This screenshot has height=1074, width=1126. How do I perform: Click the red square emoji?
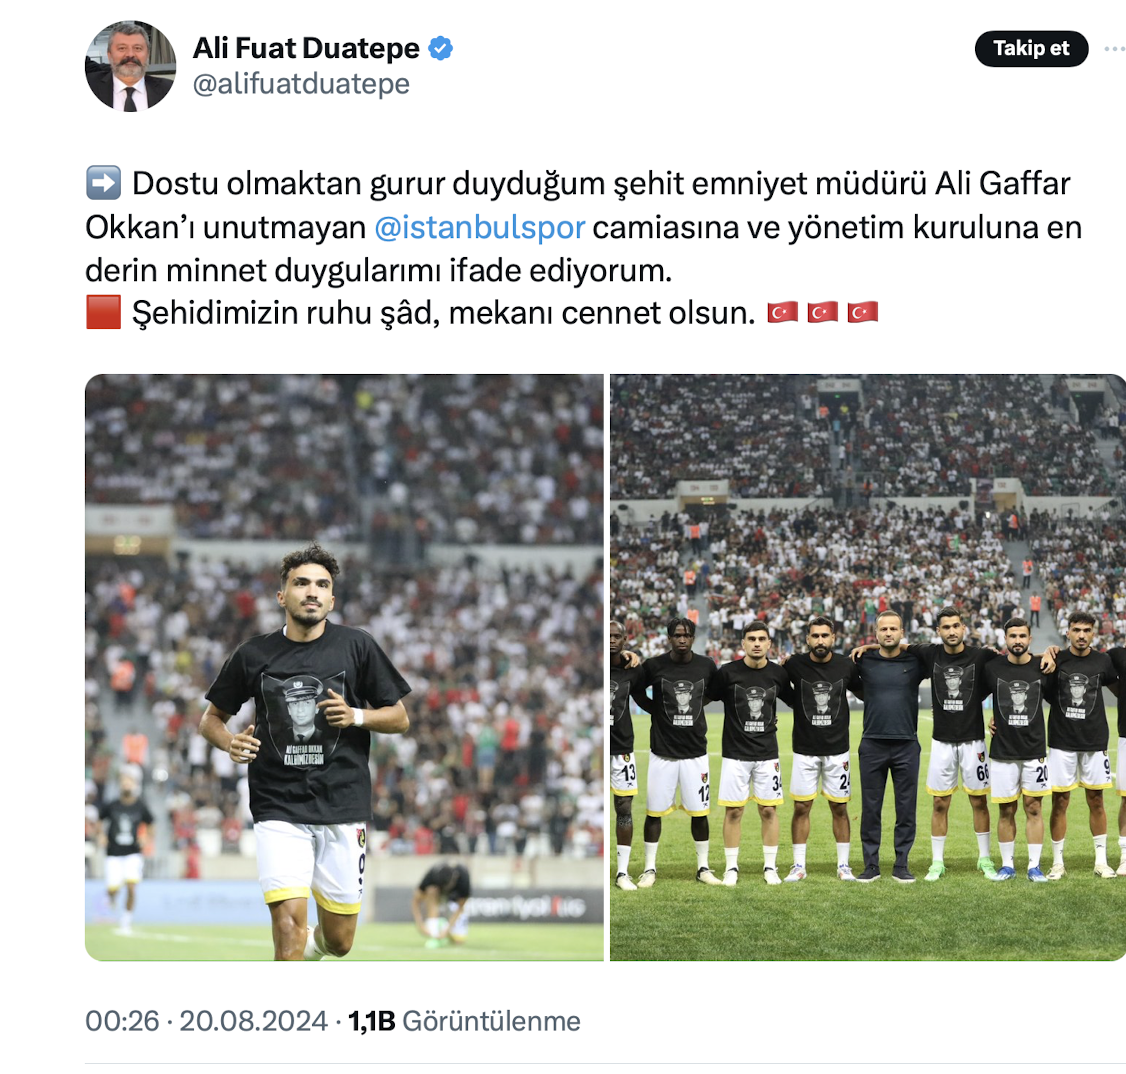pyautogui.click(x=103, y=312)
